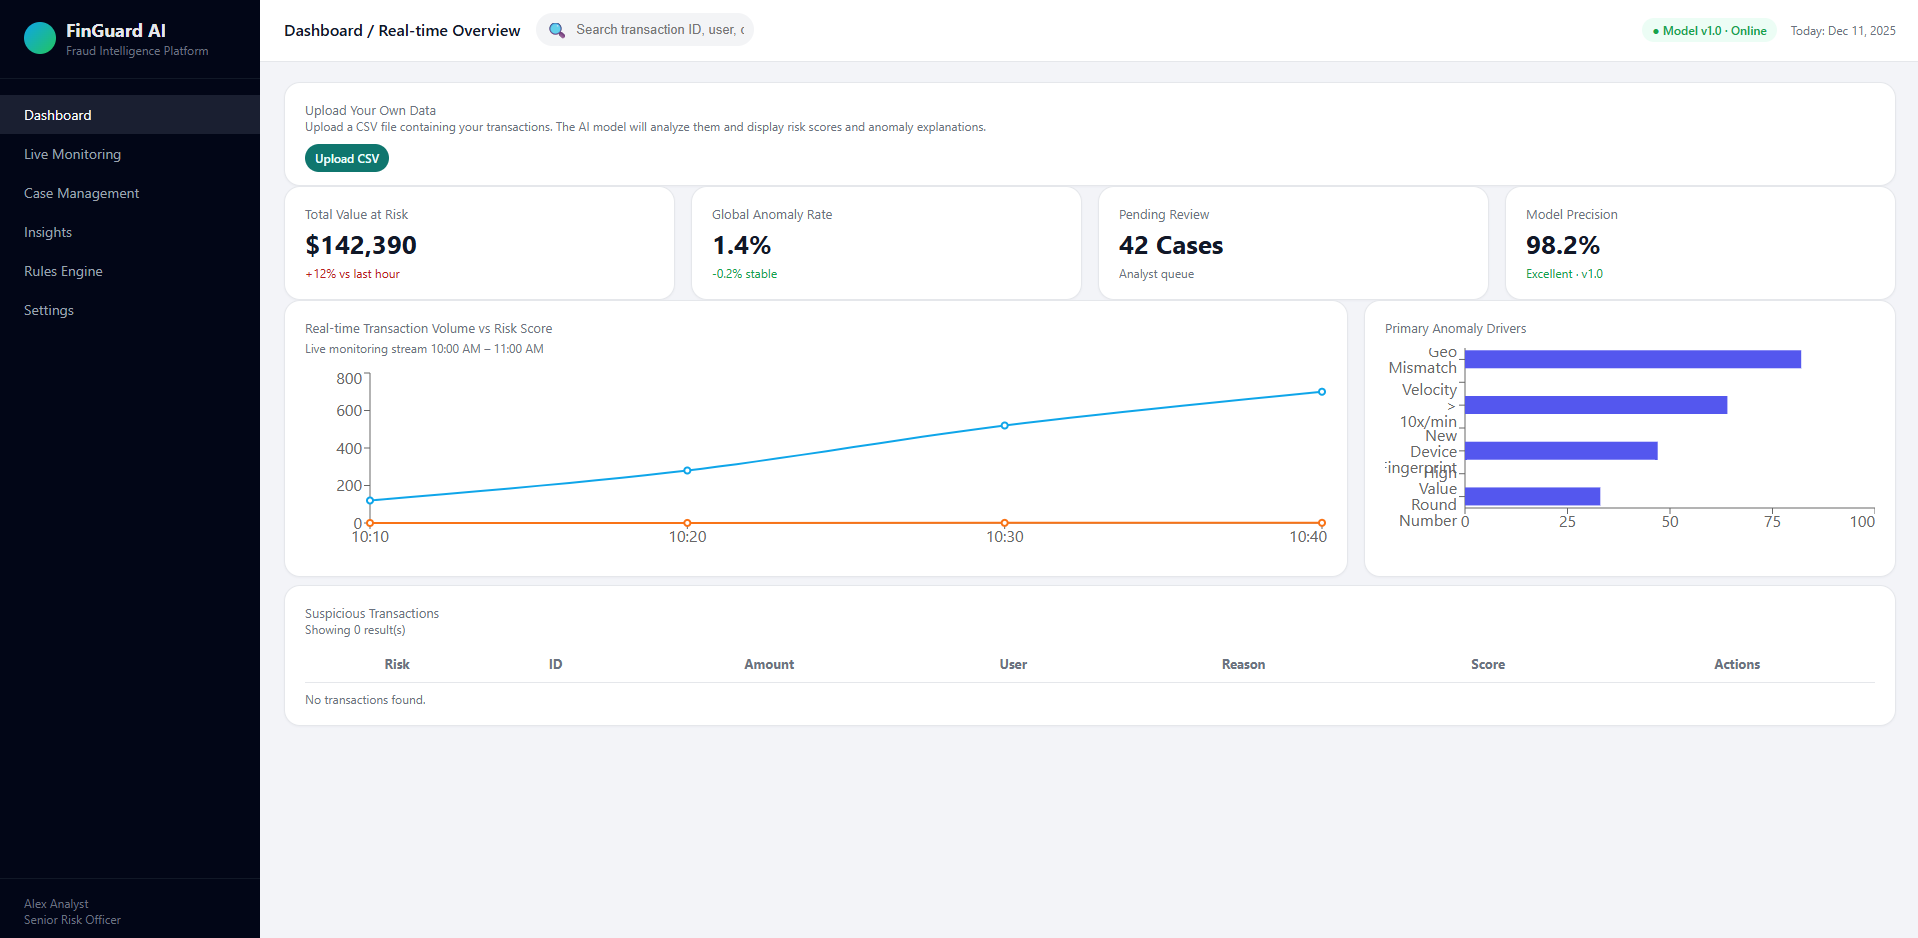Click the Pending Review 42 Cases card
1918x938 pixels.
[1293, 243]
